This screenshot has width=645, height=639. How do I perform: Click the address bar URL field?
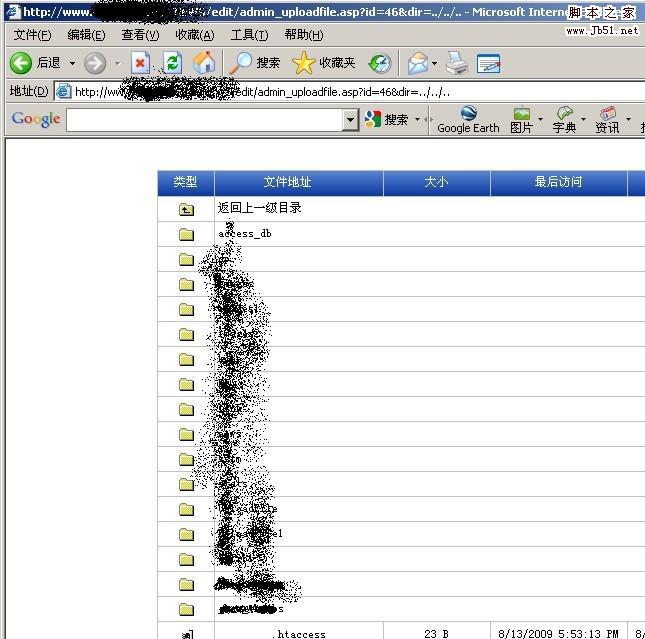click(x=350, y=91)
